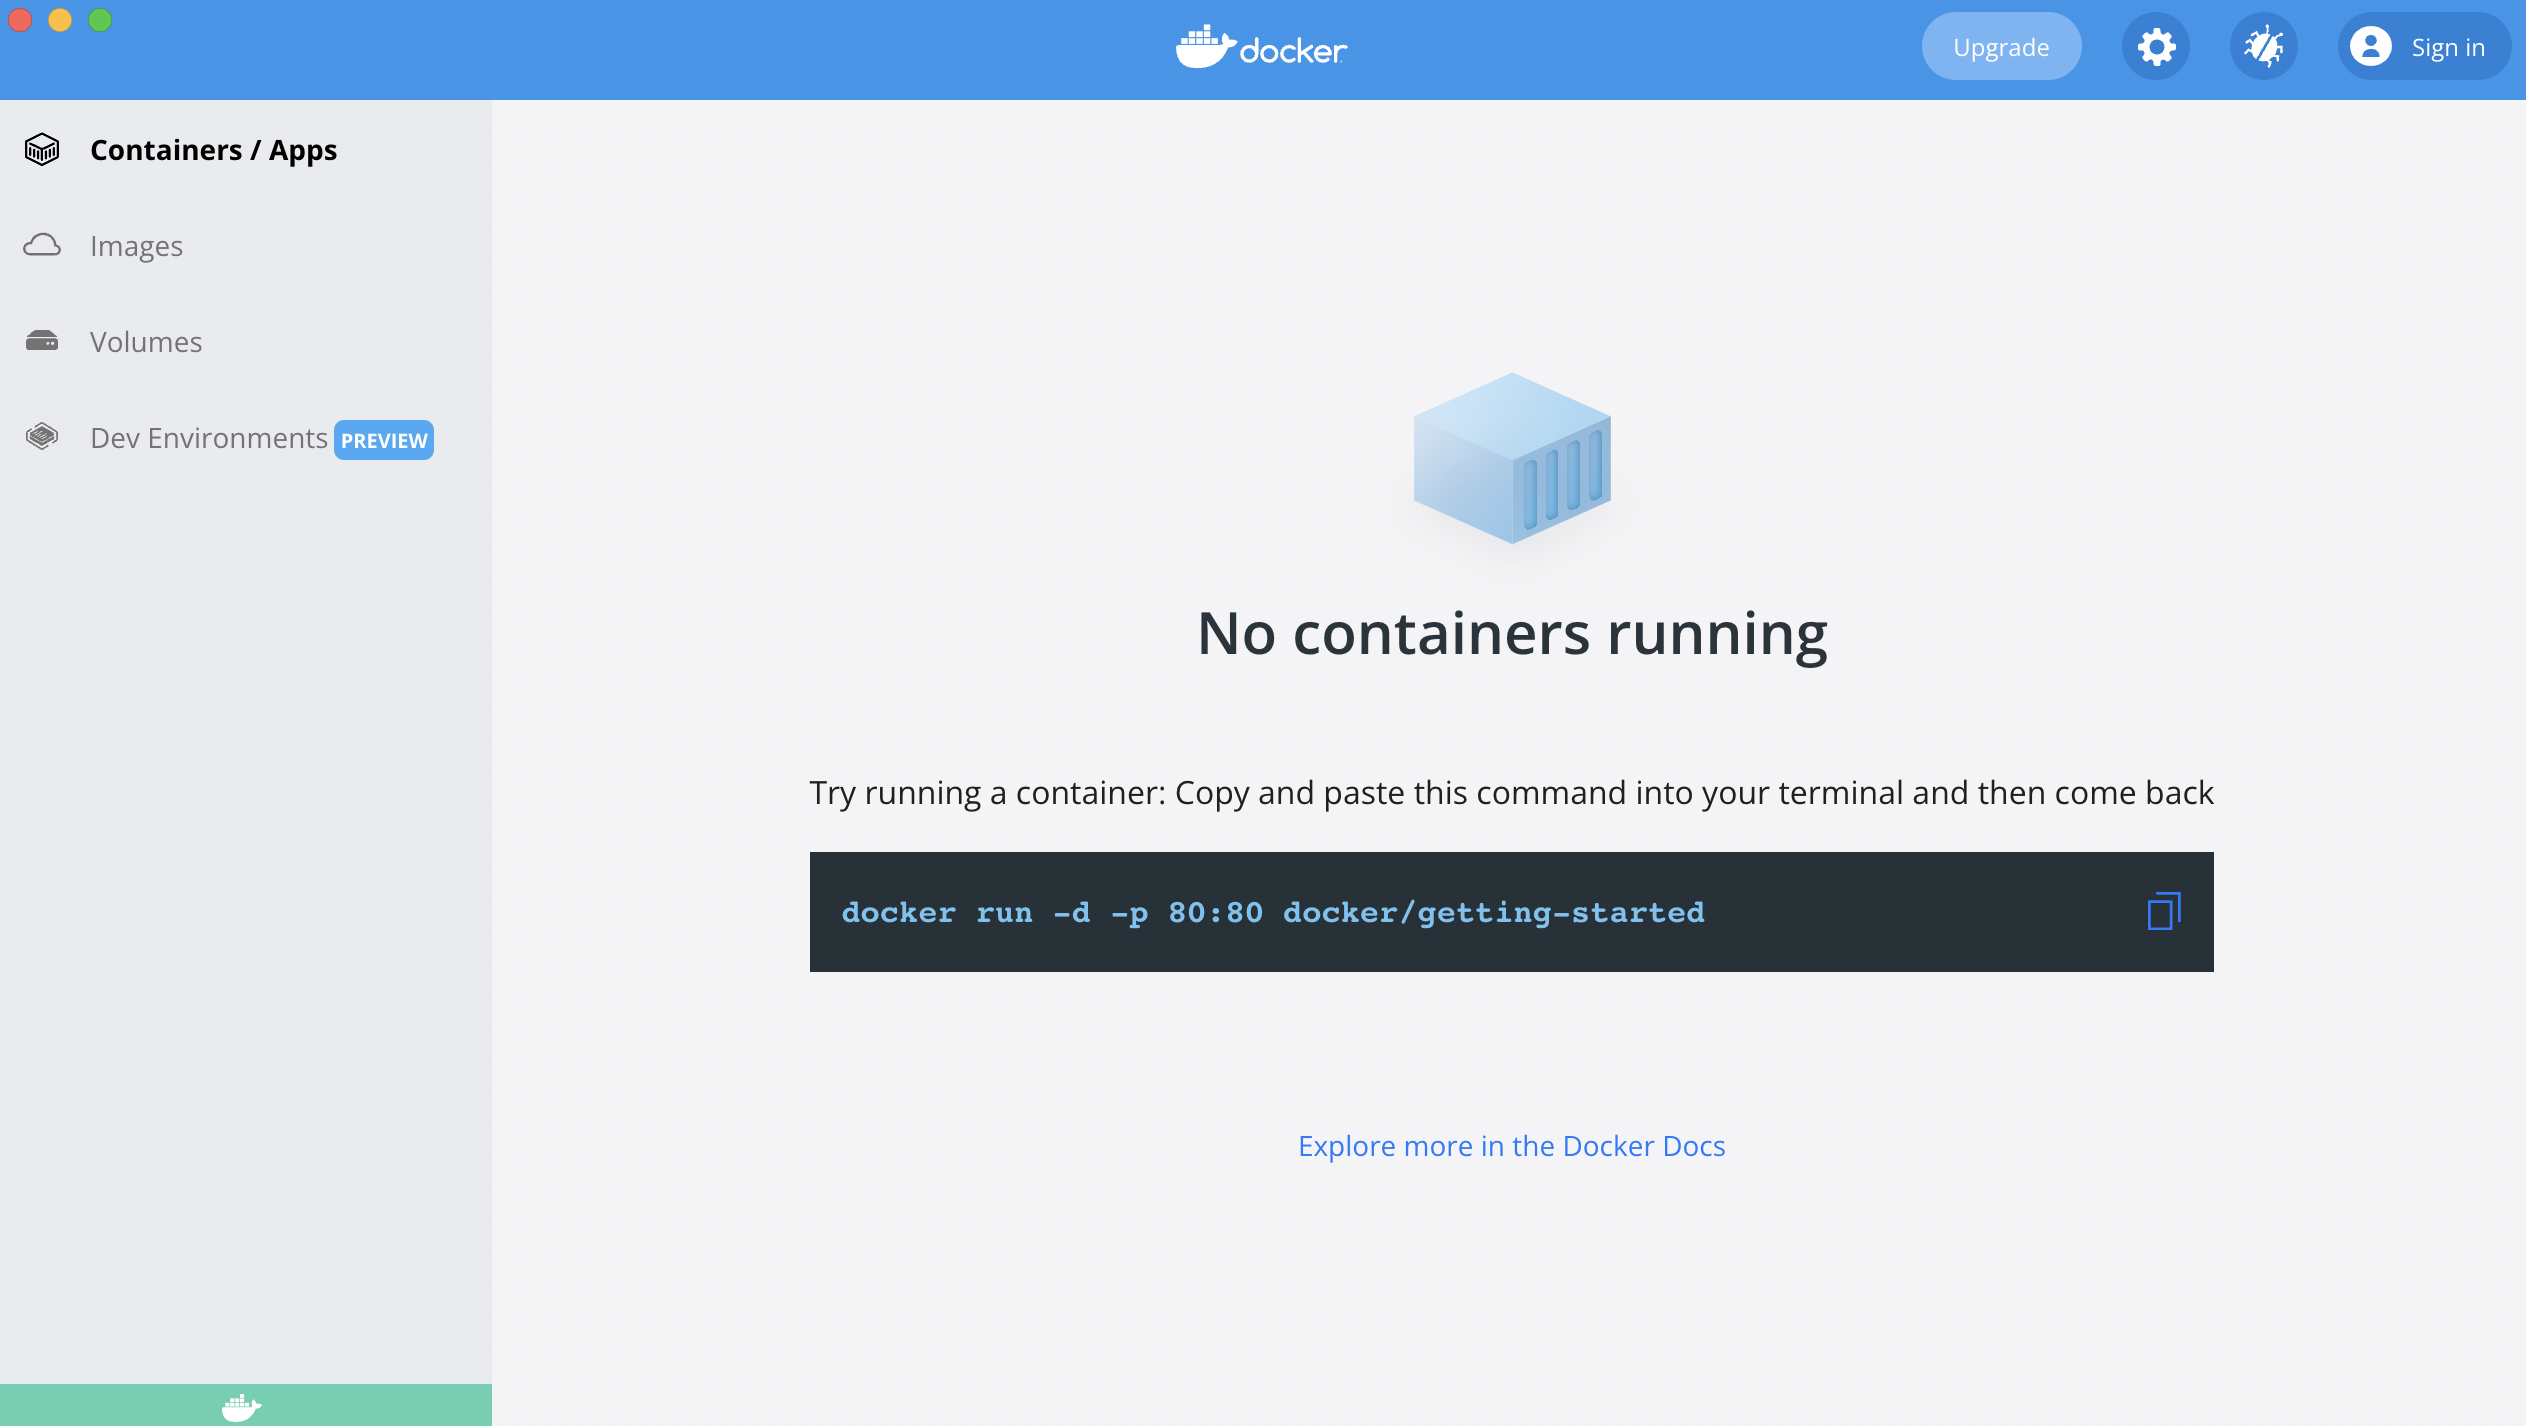Open Settings via the gear icon
The image size is (2526, 1426).
[2156, 47]
